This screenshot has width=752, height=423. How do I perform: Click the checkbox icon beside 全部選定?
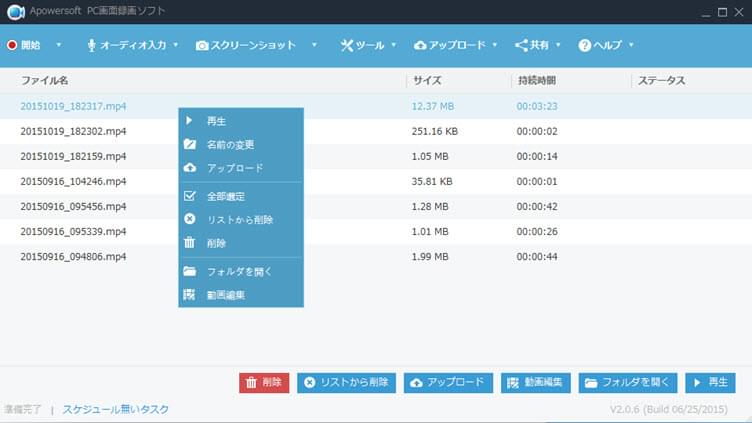(x=190, y=195)
